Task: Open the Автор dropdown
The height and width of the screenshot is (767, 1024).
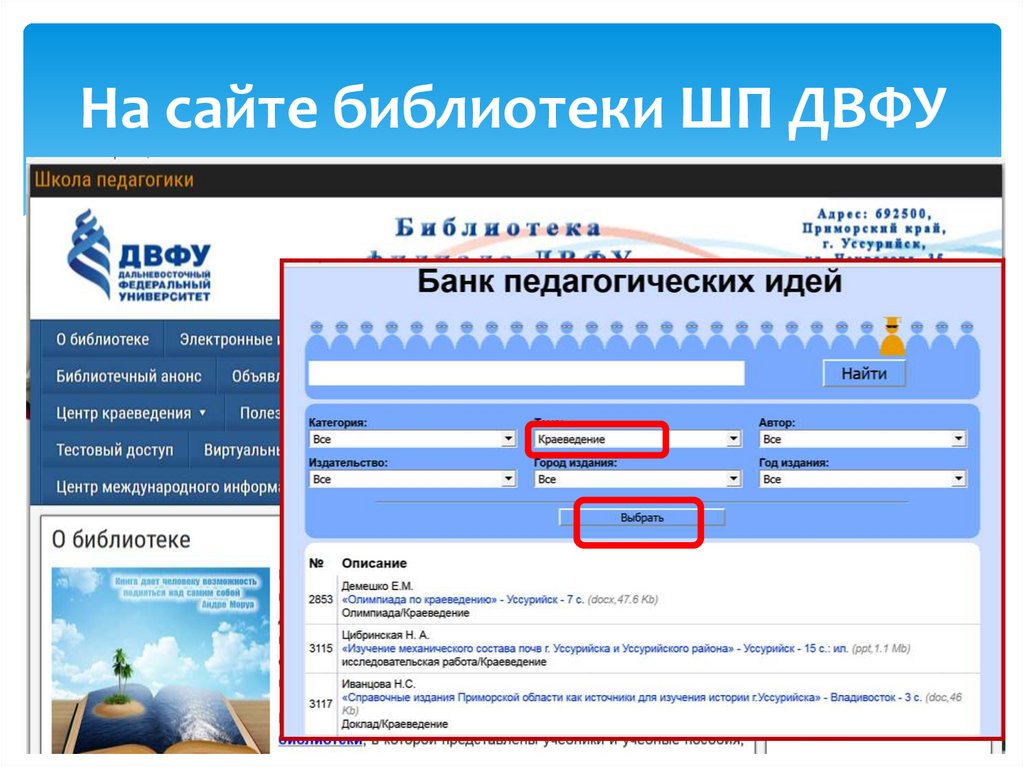Action: coord(862,439)
